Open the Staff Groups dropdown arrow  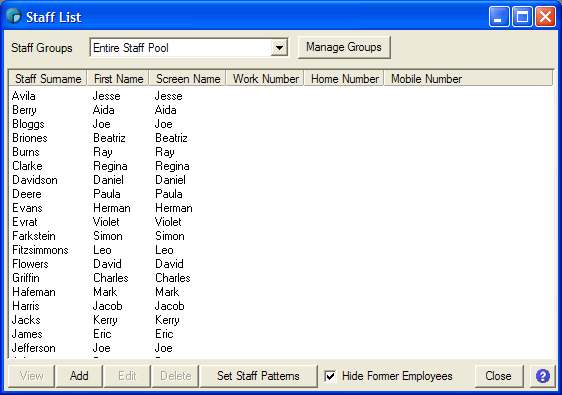pos(279,48)
